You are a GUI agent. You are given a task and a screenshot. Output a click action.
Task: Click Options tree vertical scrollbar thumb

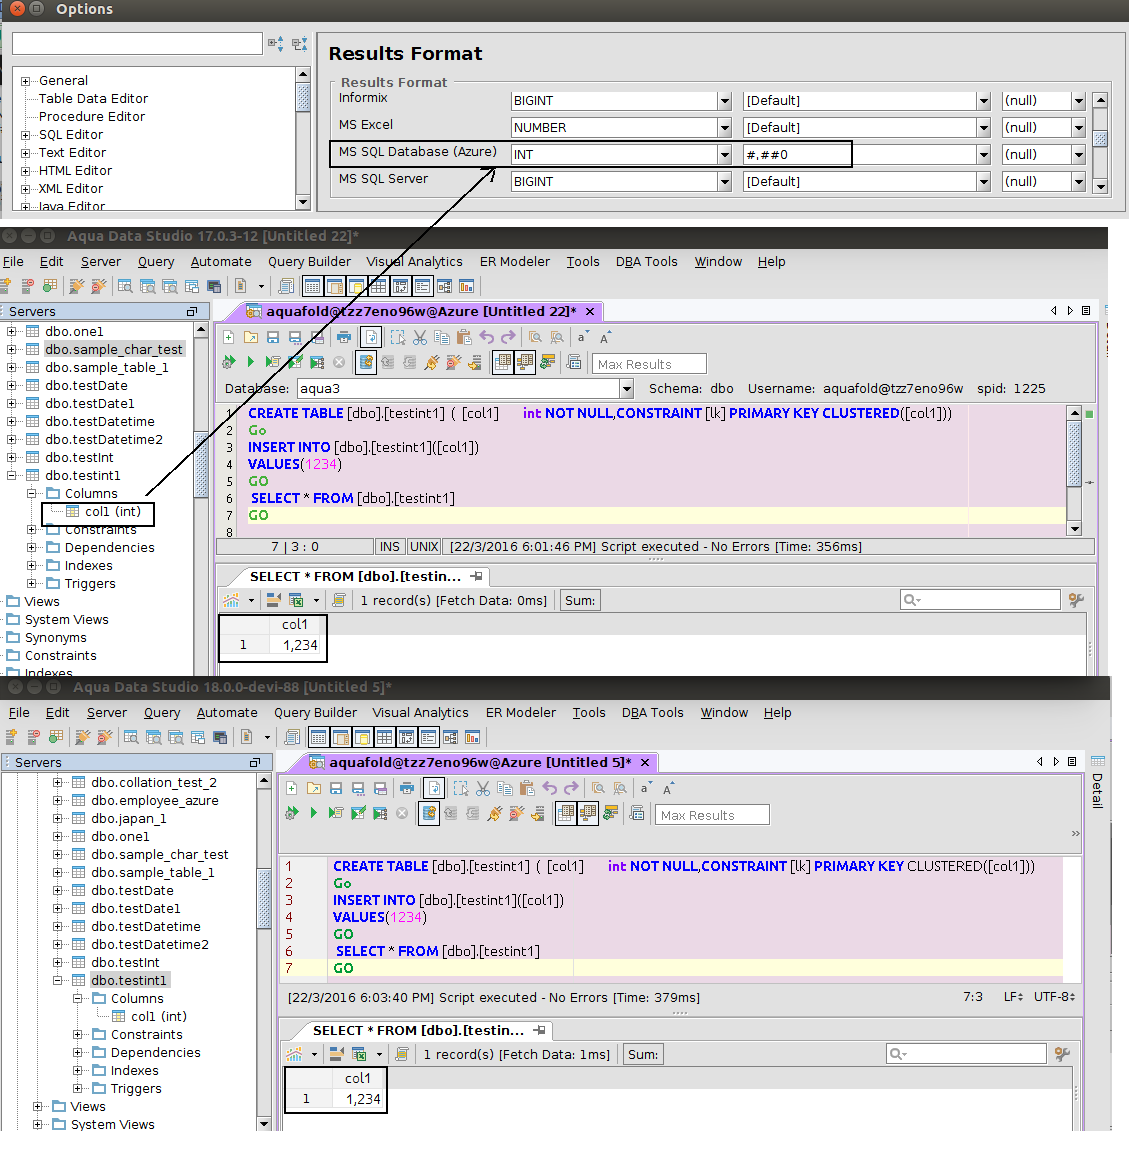click(x=303, y=98)
